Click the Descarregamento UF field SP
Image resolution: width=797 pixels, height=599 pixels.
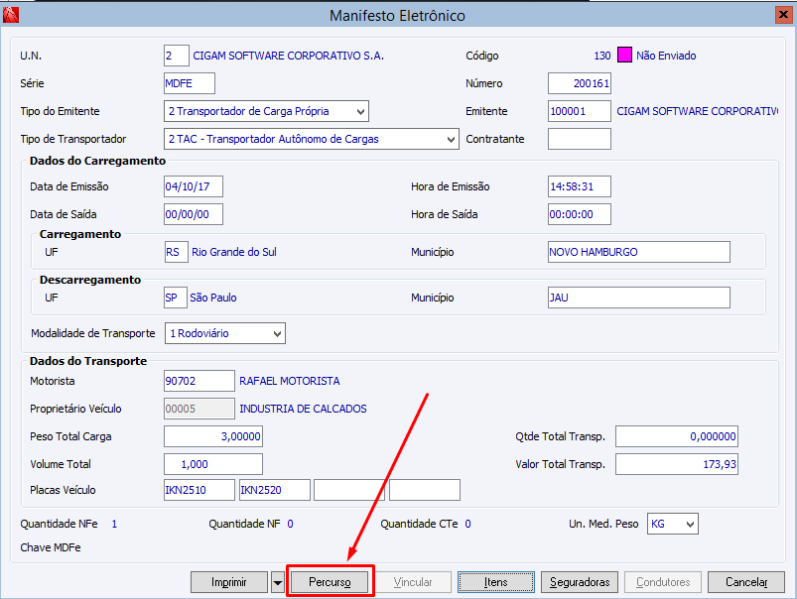click(x=176, y=297)
